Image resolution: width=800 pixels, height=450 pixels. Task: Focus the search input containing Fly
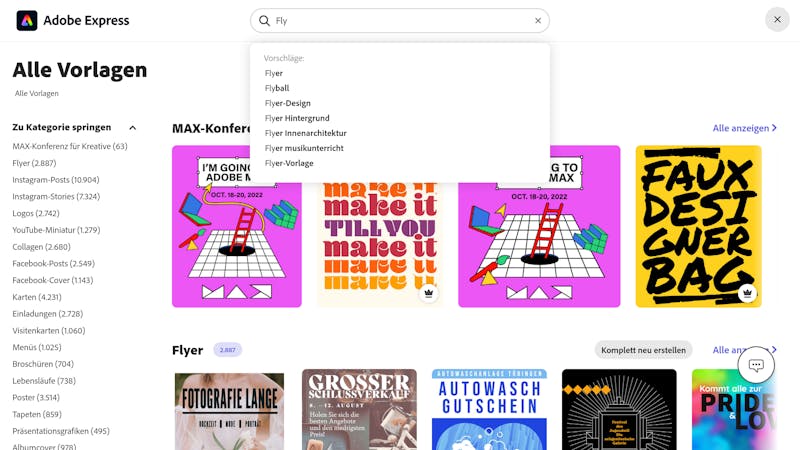pyautogui.click(x=401, y=20)
